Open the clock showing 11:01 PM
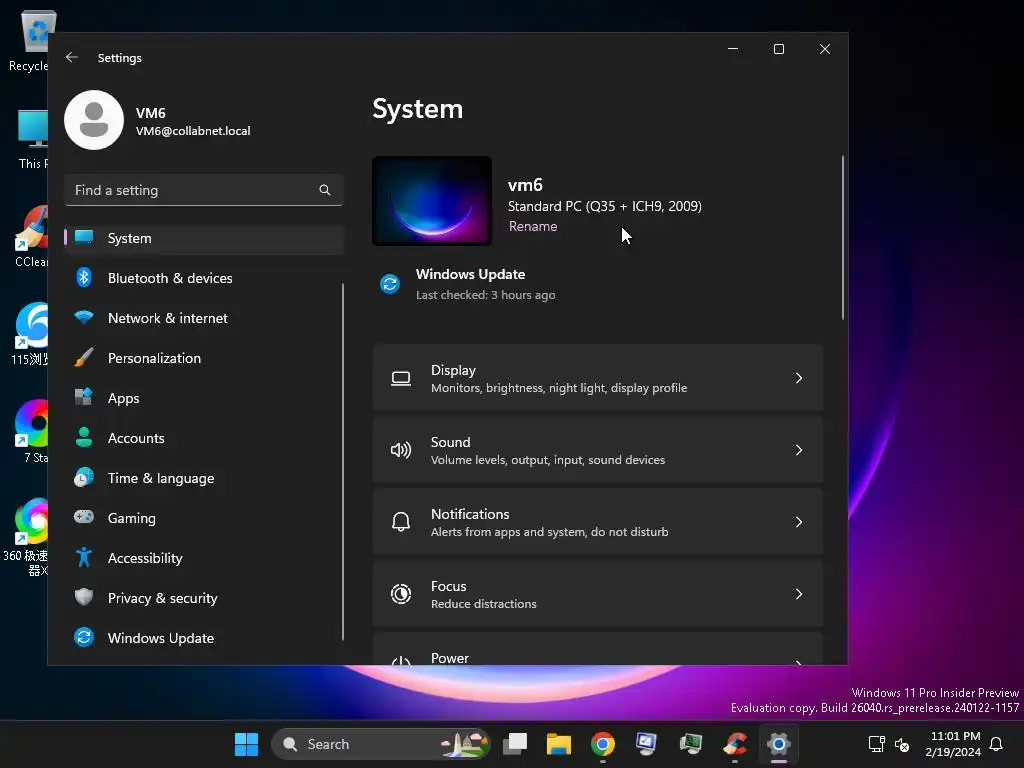Screen dimensions: 1024x768 [953, 744]
